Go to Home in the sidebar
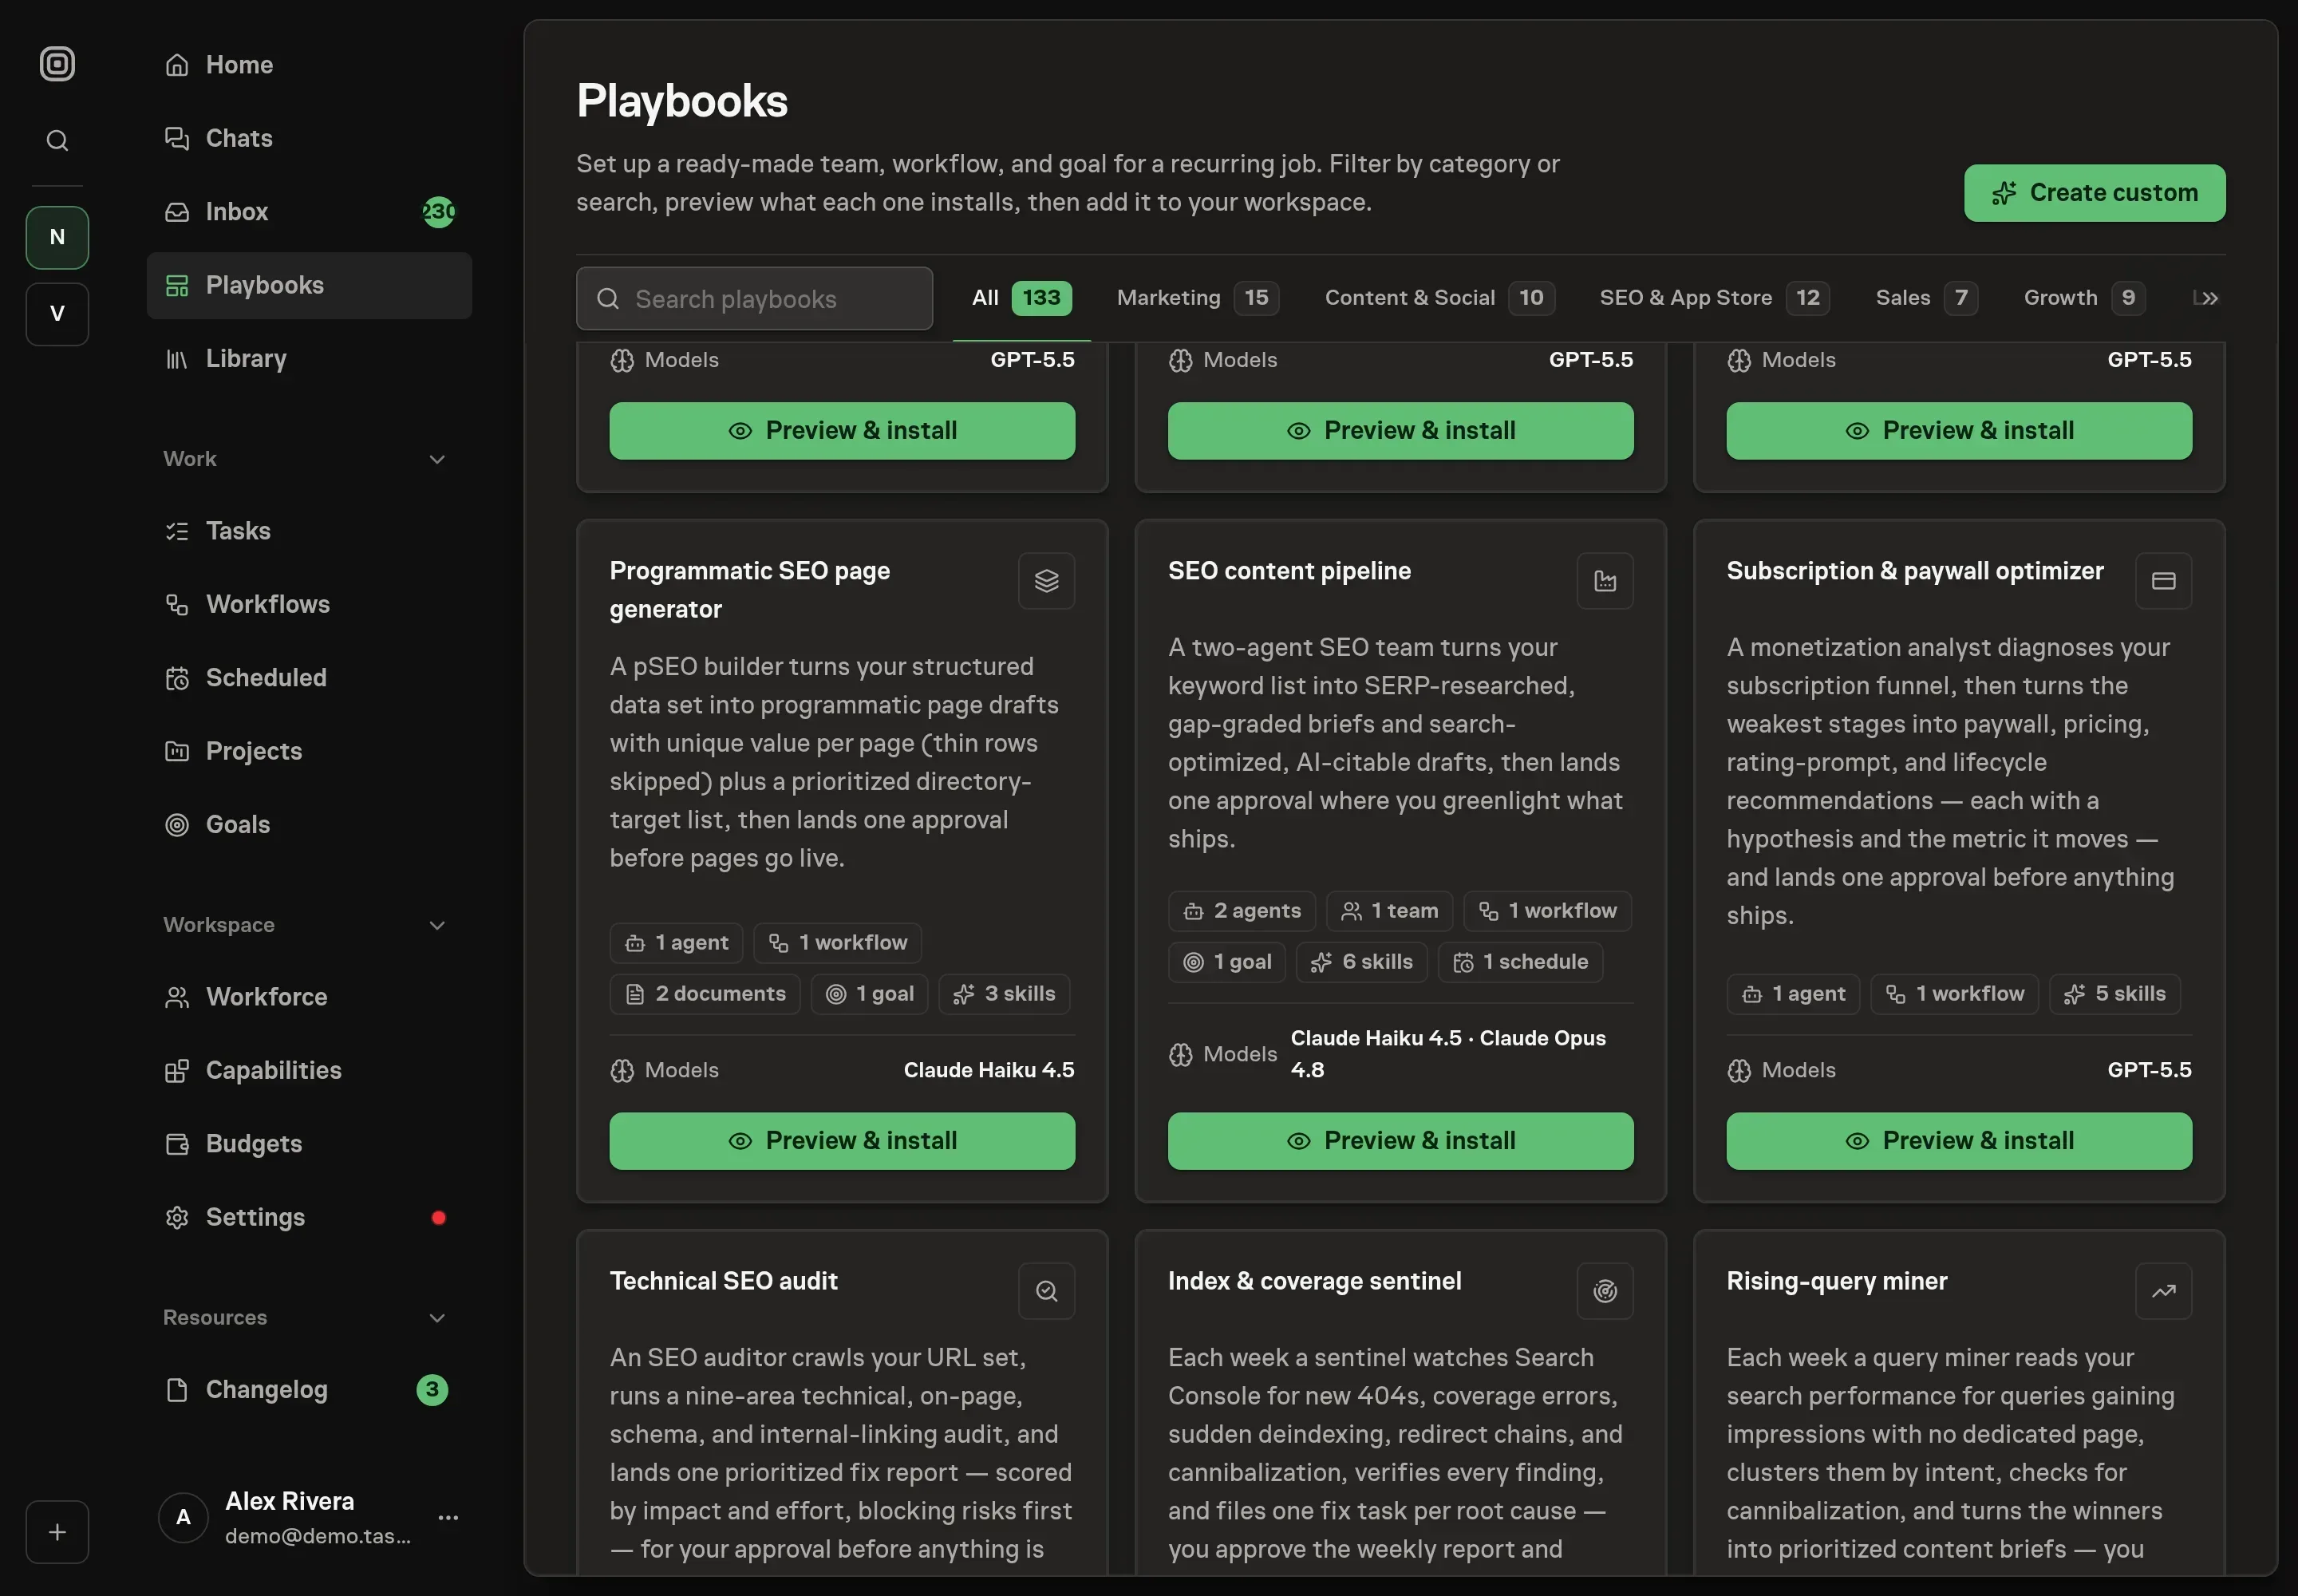Image resolution: width=2298 pixels, height=1596 pixels. click(309, 65)
